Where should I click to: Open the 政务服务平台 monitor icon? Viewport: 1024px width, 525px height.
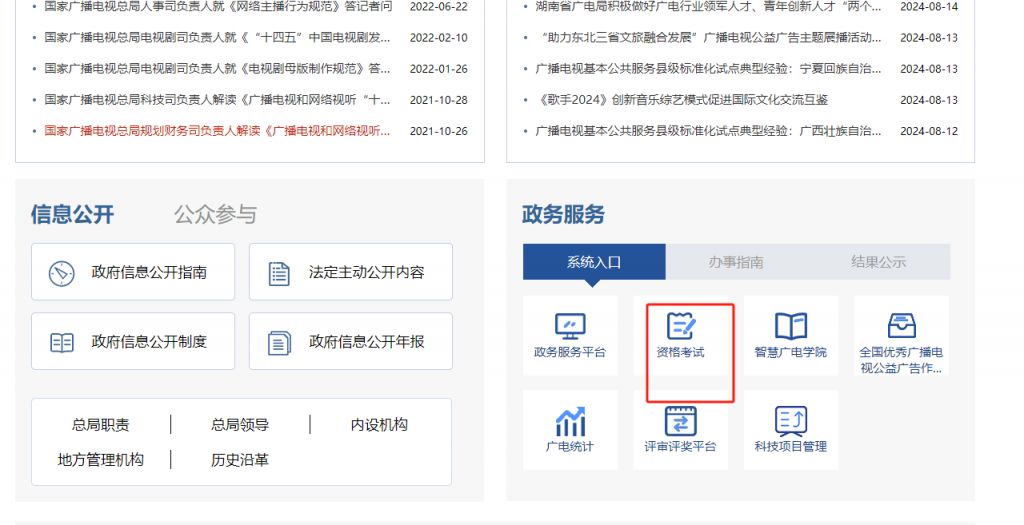coord(570,326)
